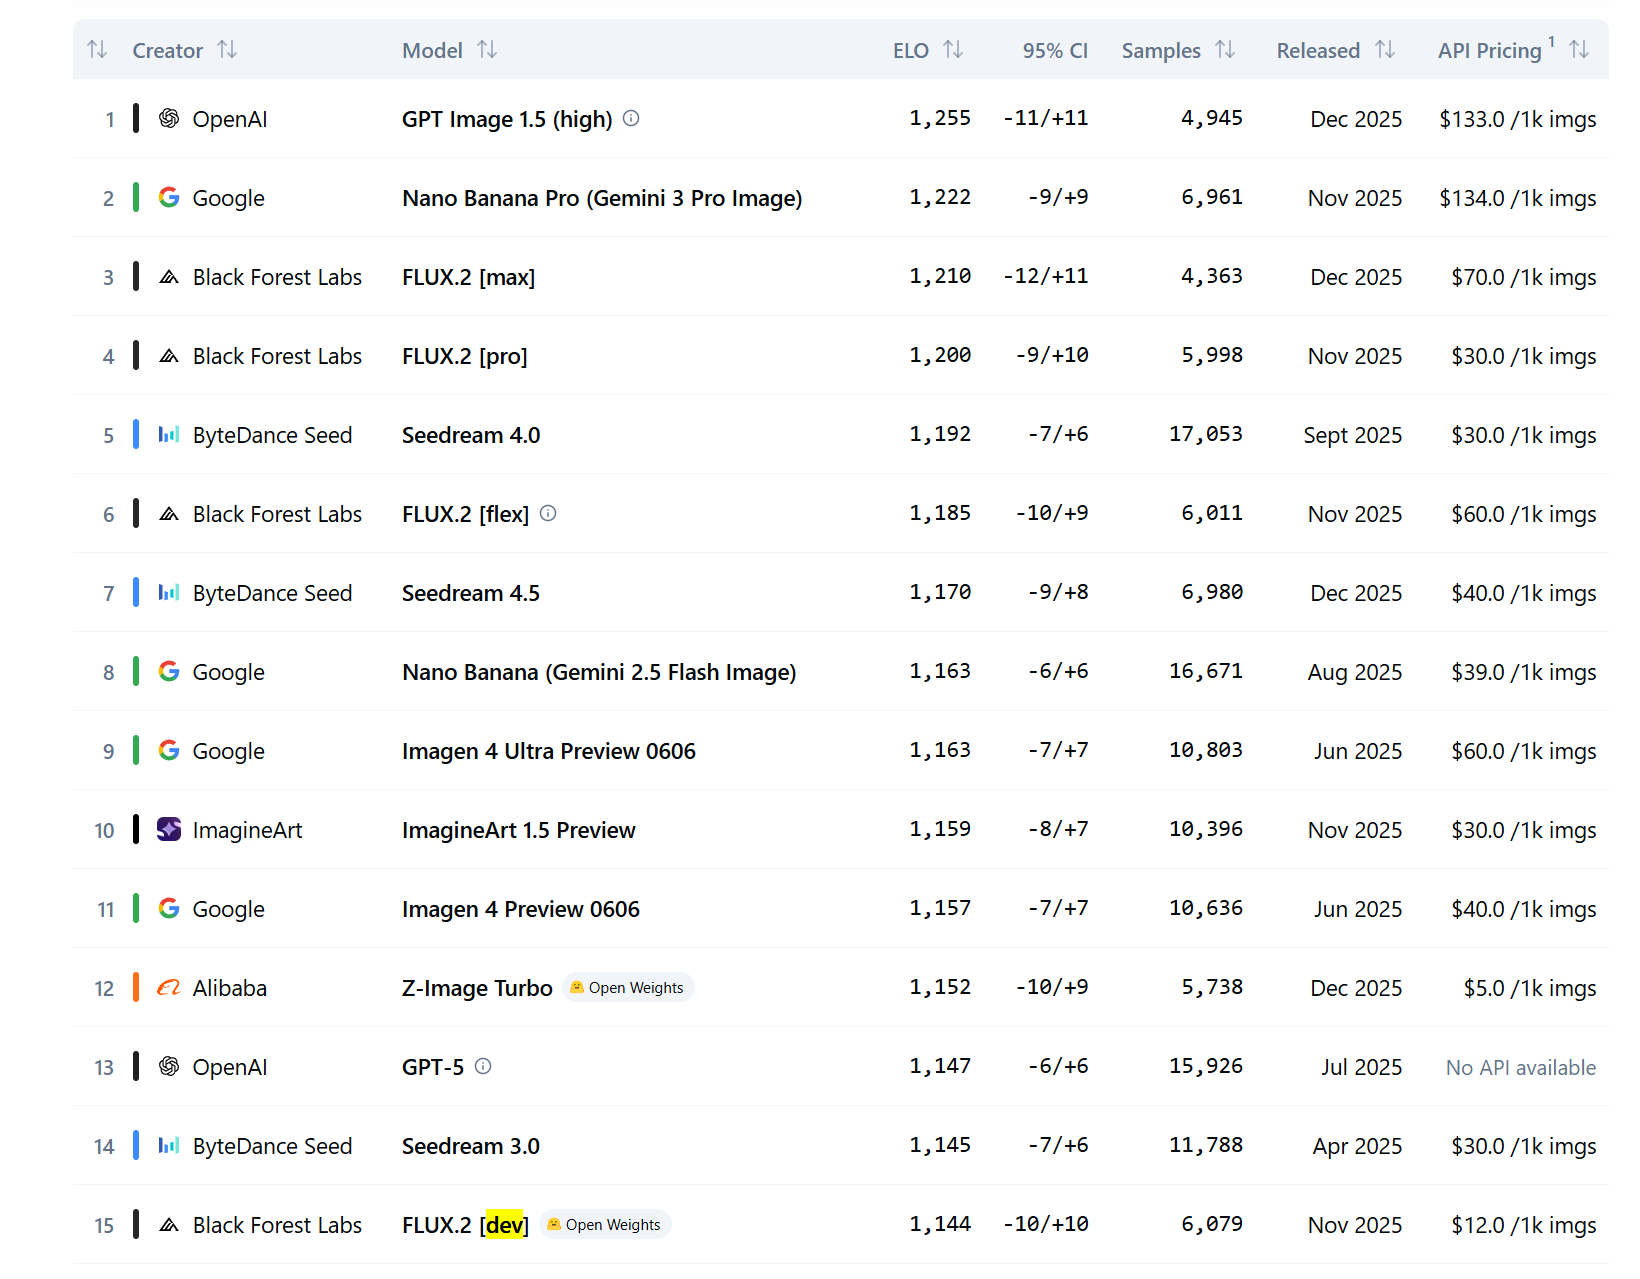This screenshot has height=1279, width=1640.
Task: Click the Creator column header label
Action: point(167,50)
